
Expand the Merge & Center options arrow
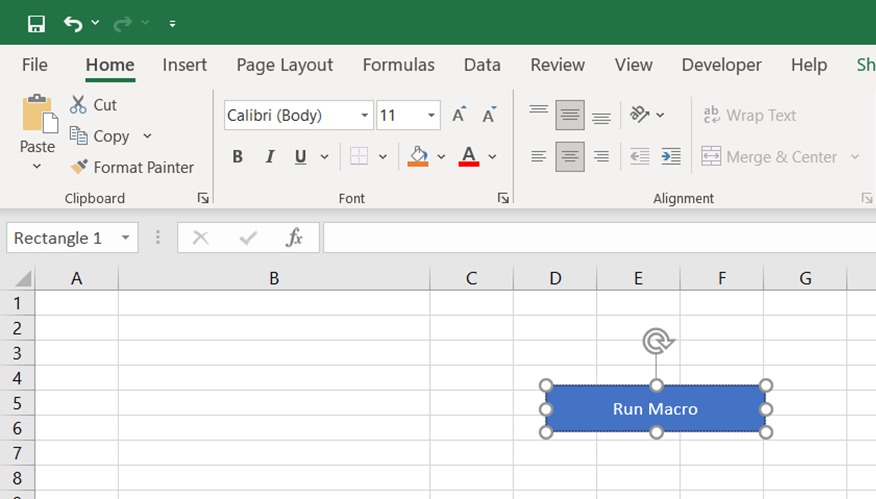[855, 157]
